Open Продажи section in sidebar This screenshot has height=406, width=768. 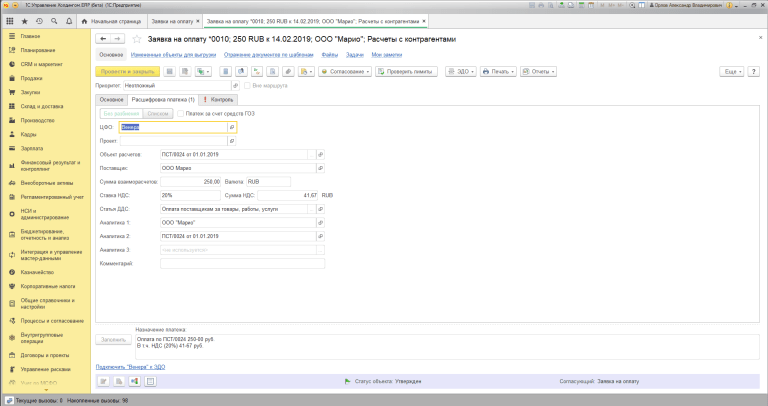31,78
